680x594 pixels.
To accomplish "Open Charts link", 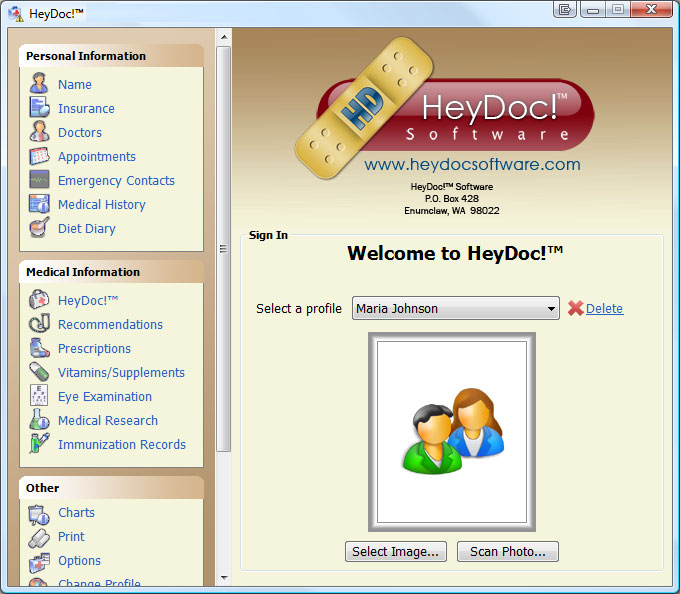I will tap(76, 512).
